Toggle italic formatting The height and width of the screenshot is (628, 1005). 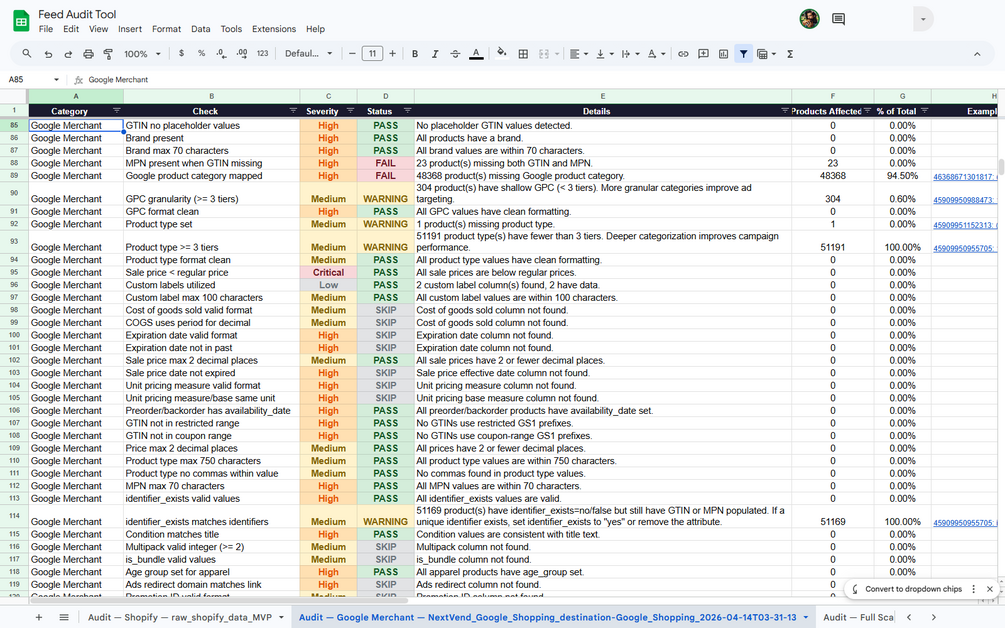click(x=435, y=54)
